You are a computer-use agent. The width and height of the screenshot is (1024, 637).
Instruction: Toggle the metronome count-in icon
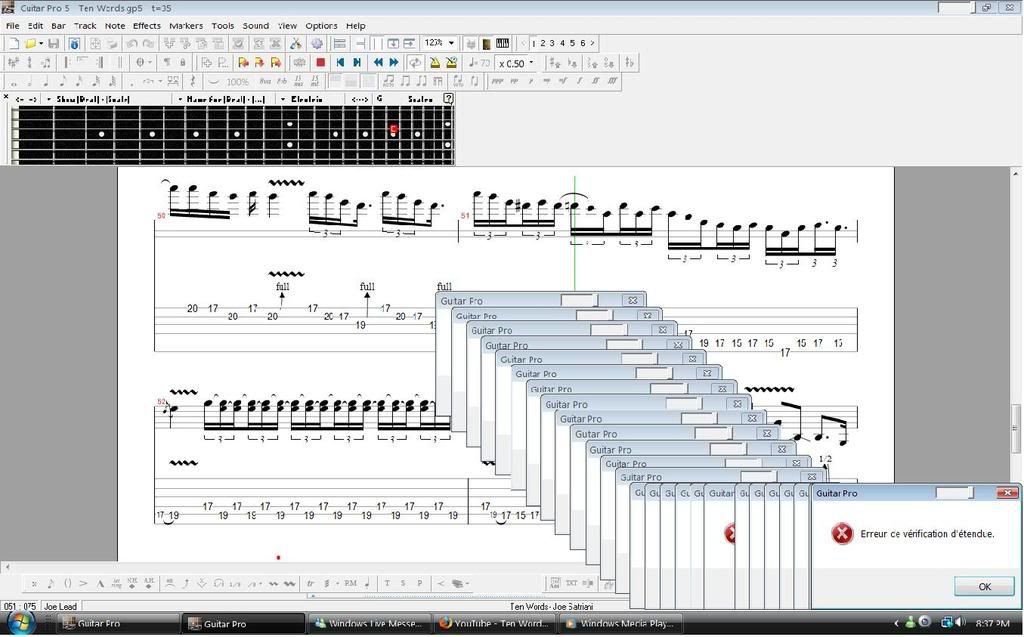click(451, 63)
